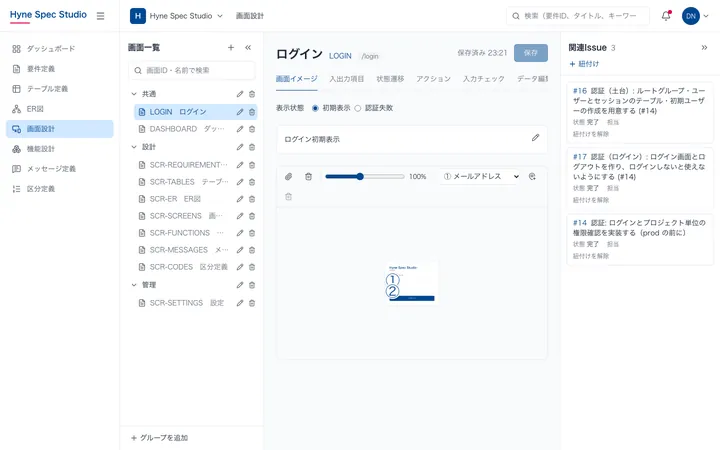Focus the top search field

tap(578, 16)
